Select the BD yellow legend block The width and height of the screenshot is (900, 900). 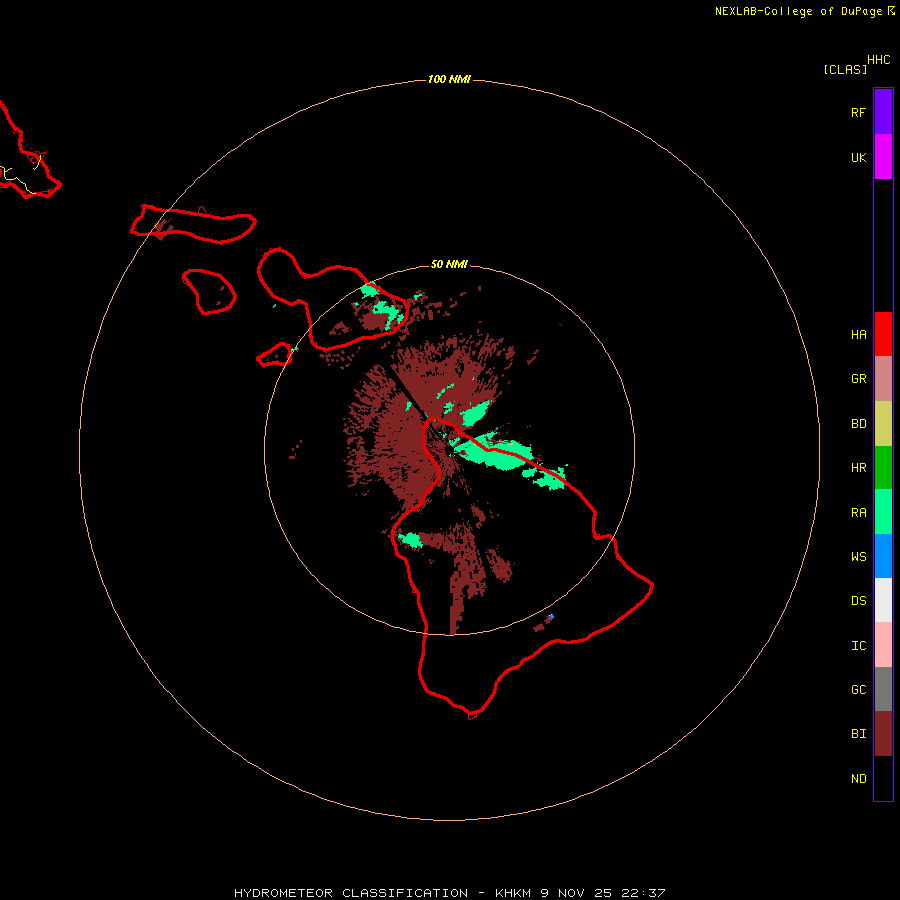(883, 423)
